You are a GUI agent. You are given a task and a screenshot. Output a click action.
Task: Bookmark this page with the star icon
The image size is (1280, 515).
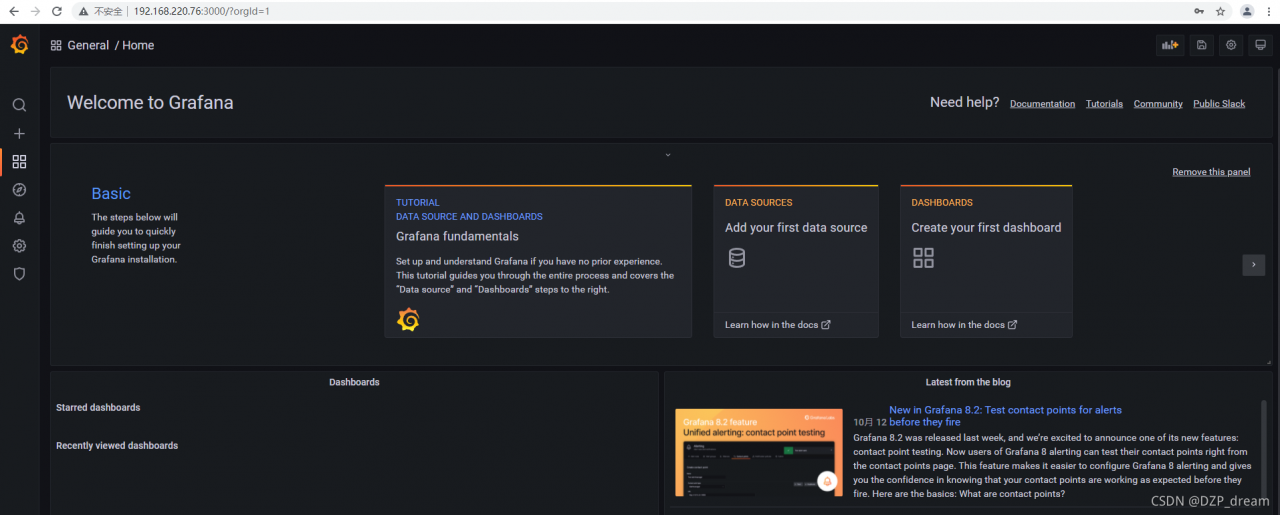(1221, 11)
